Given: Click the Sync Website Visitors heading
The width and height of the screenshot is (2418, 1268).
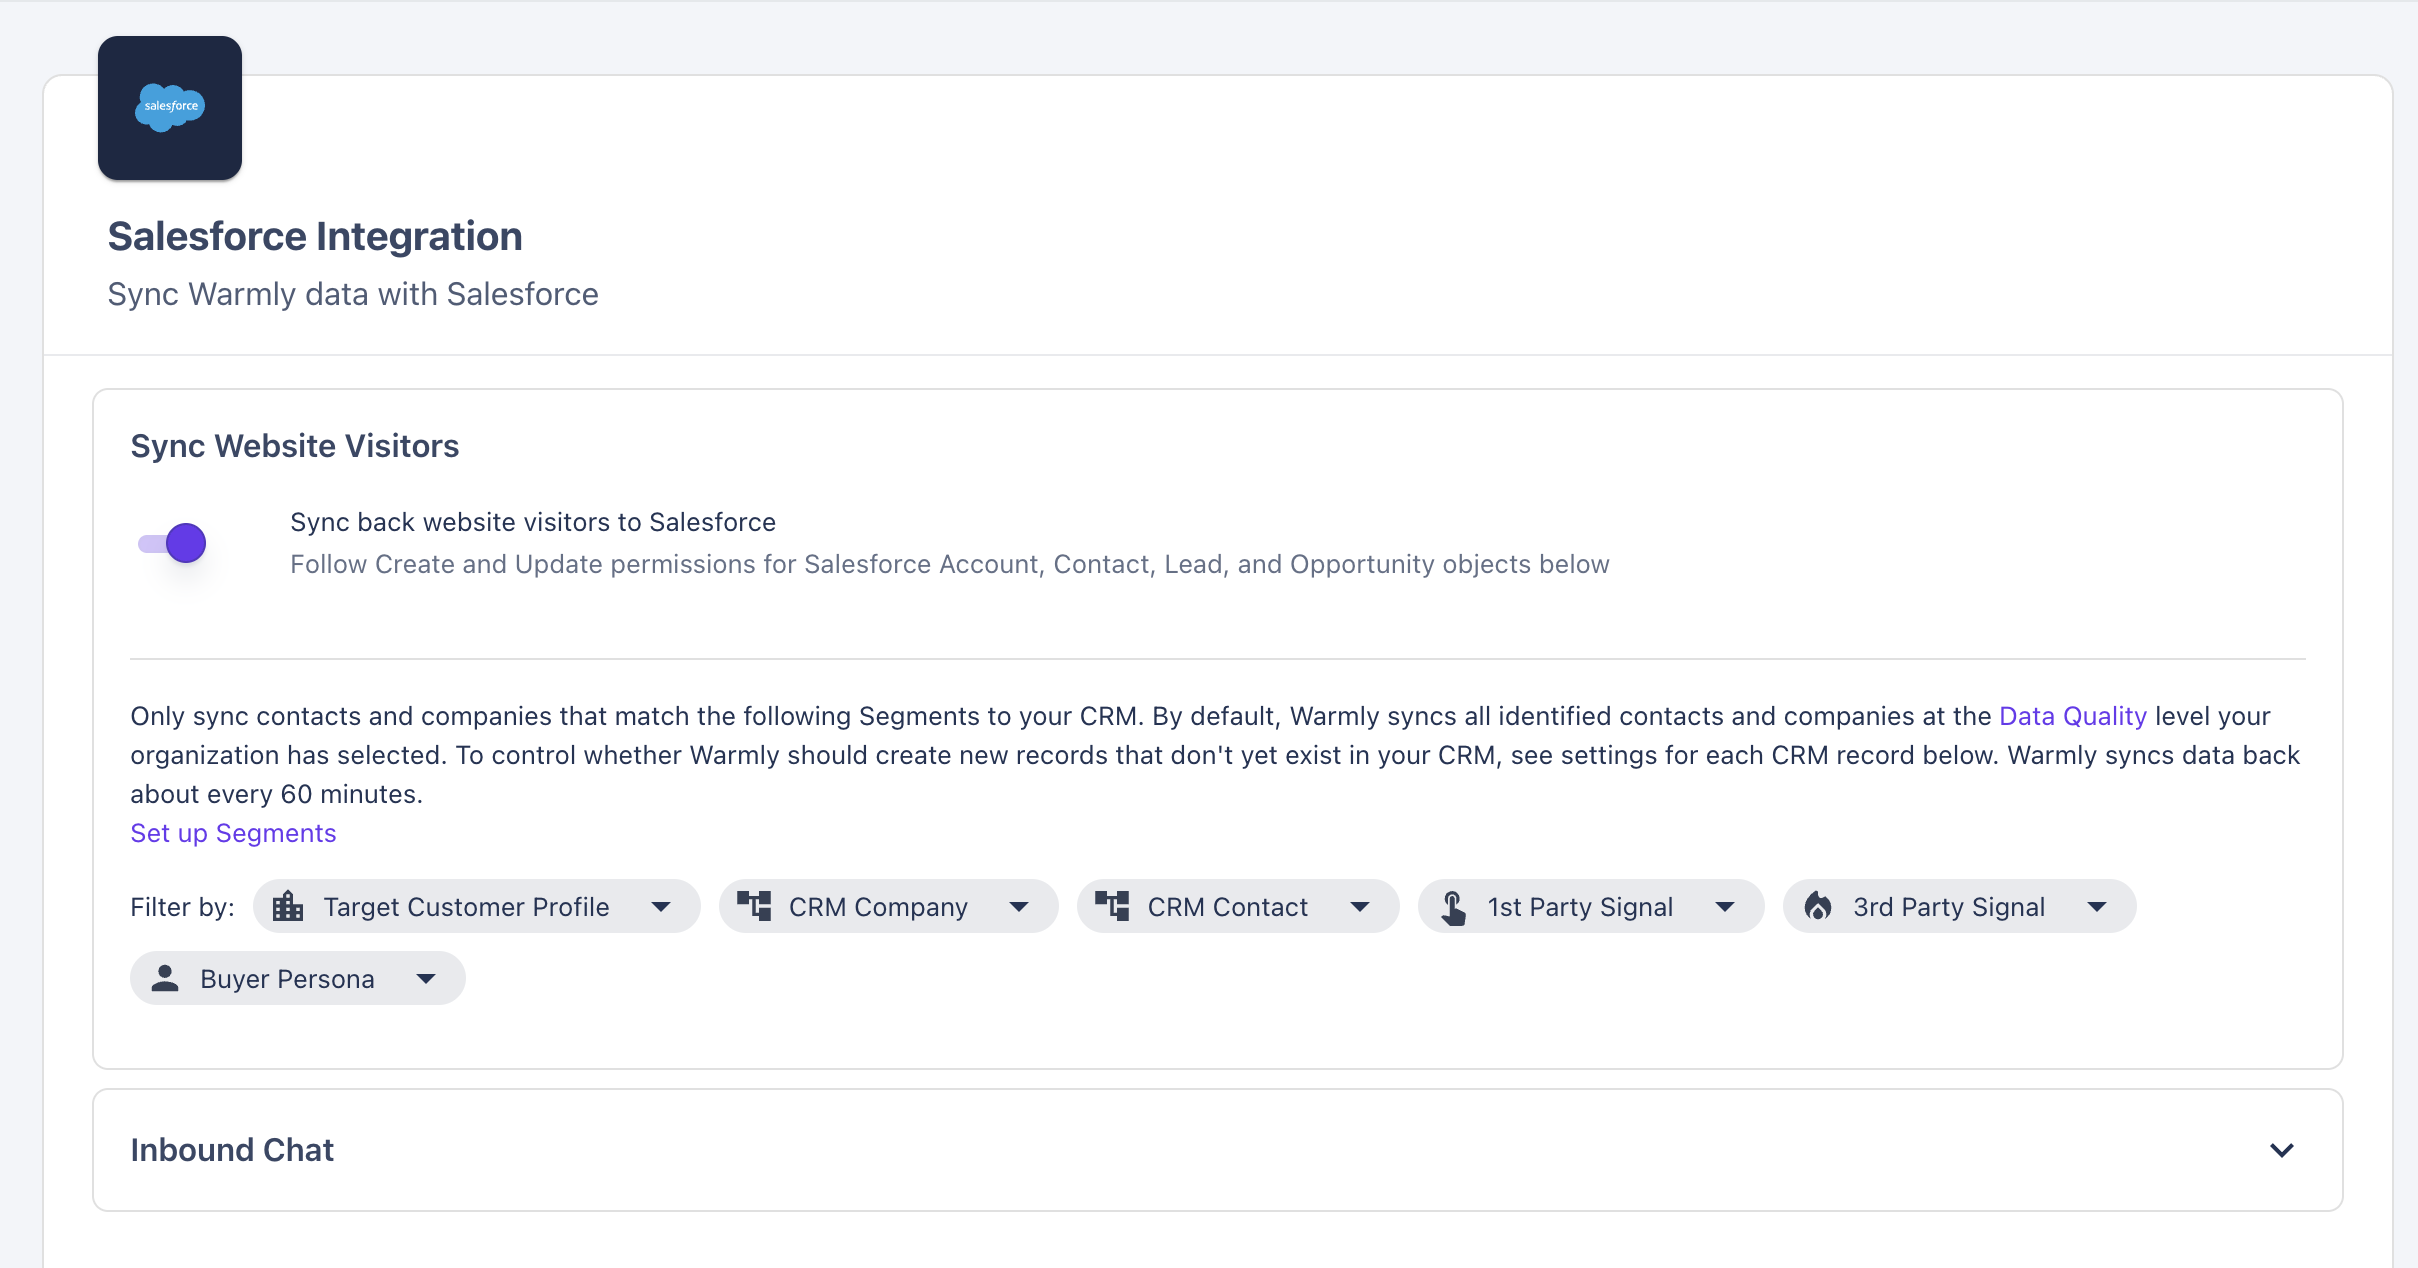Looking at the screenshot, I should (295, 446).
